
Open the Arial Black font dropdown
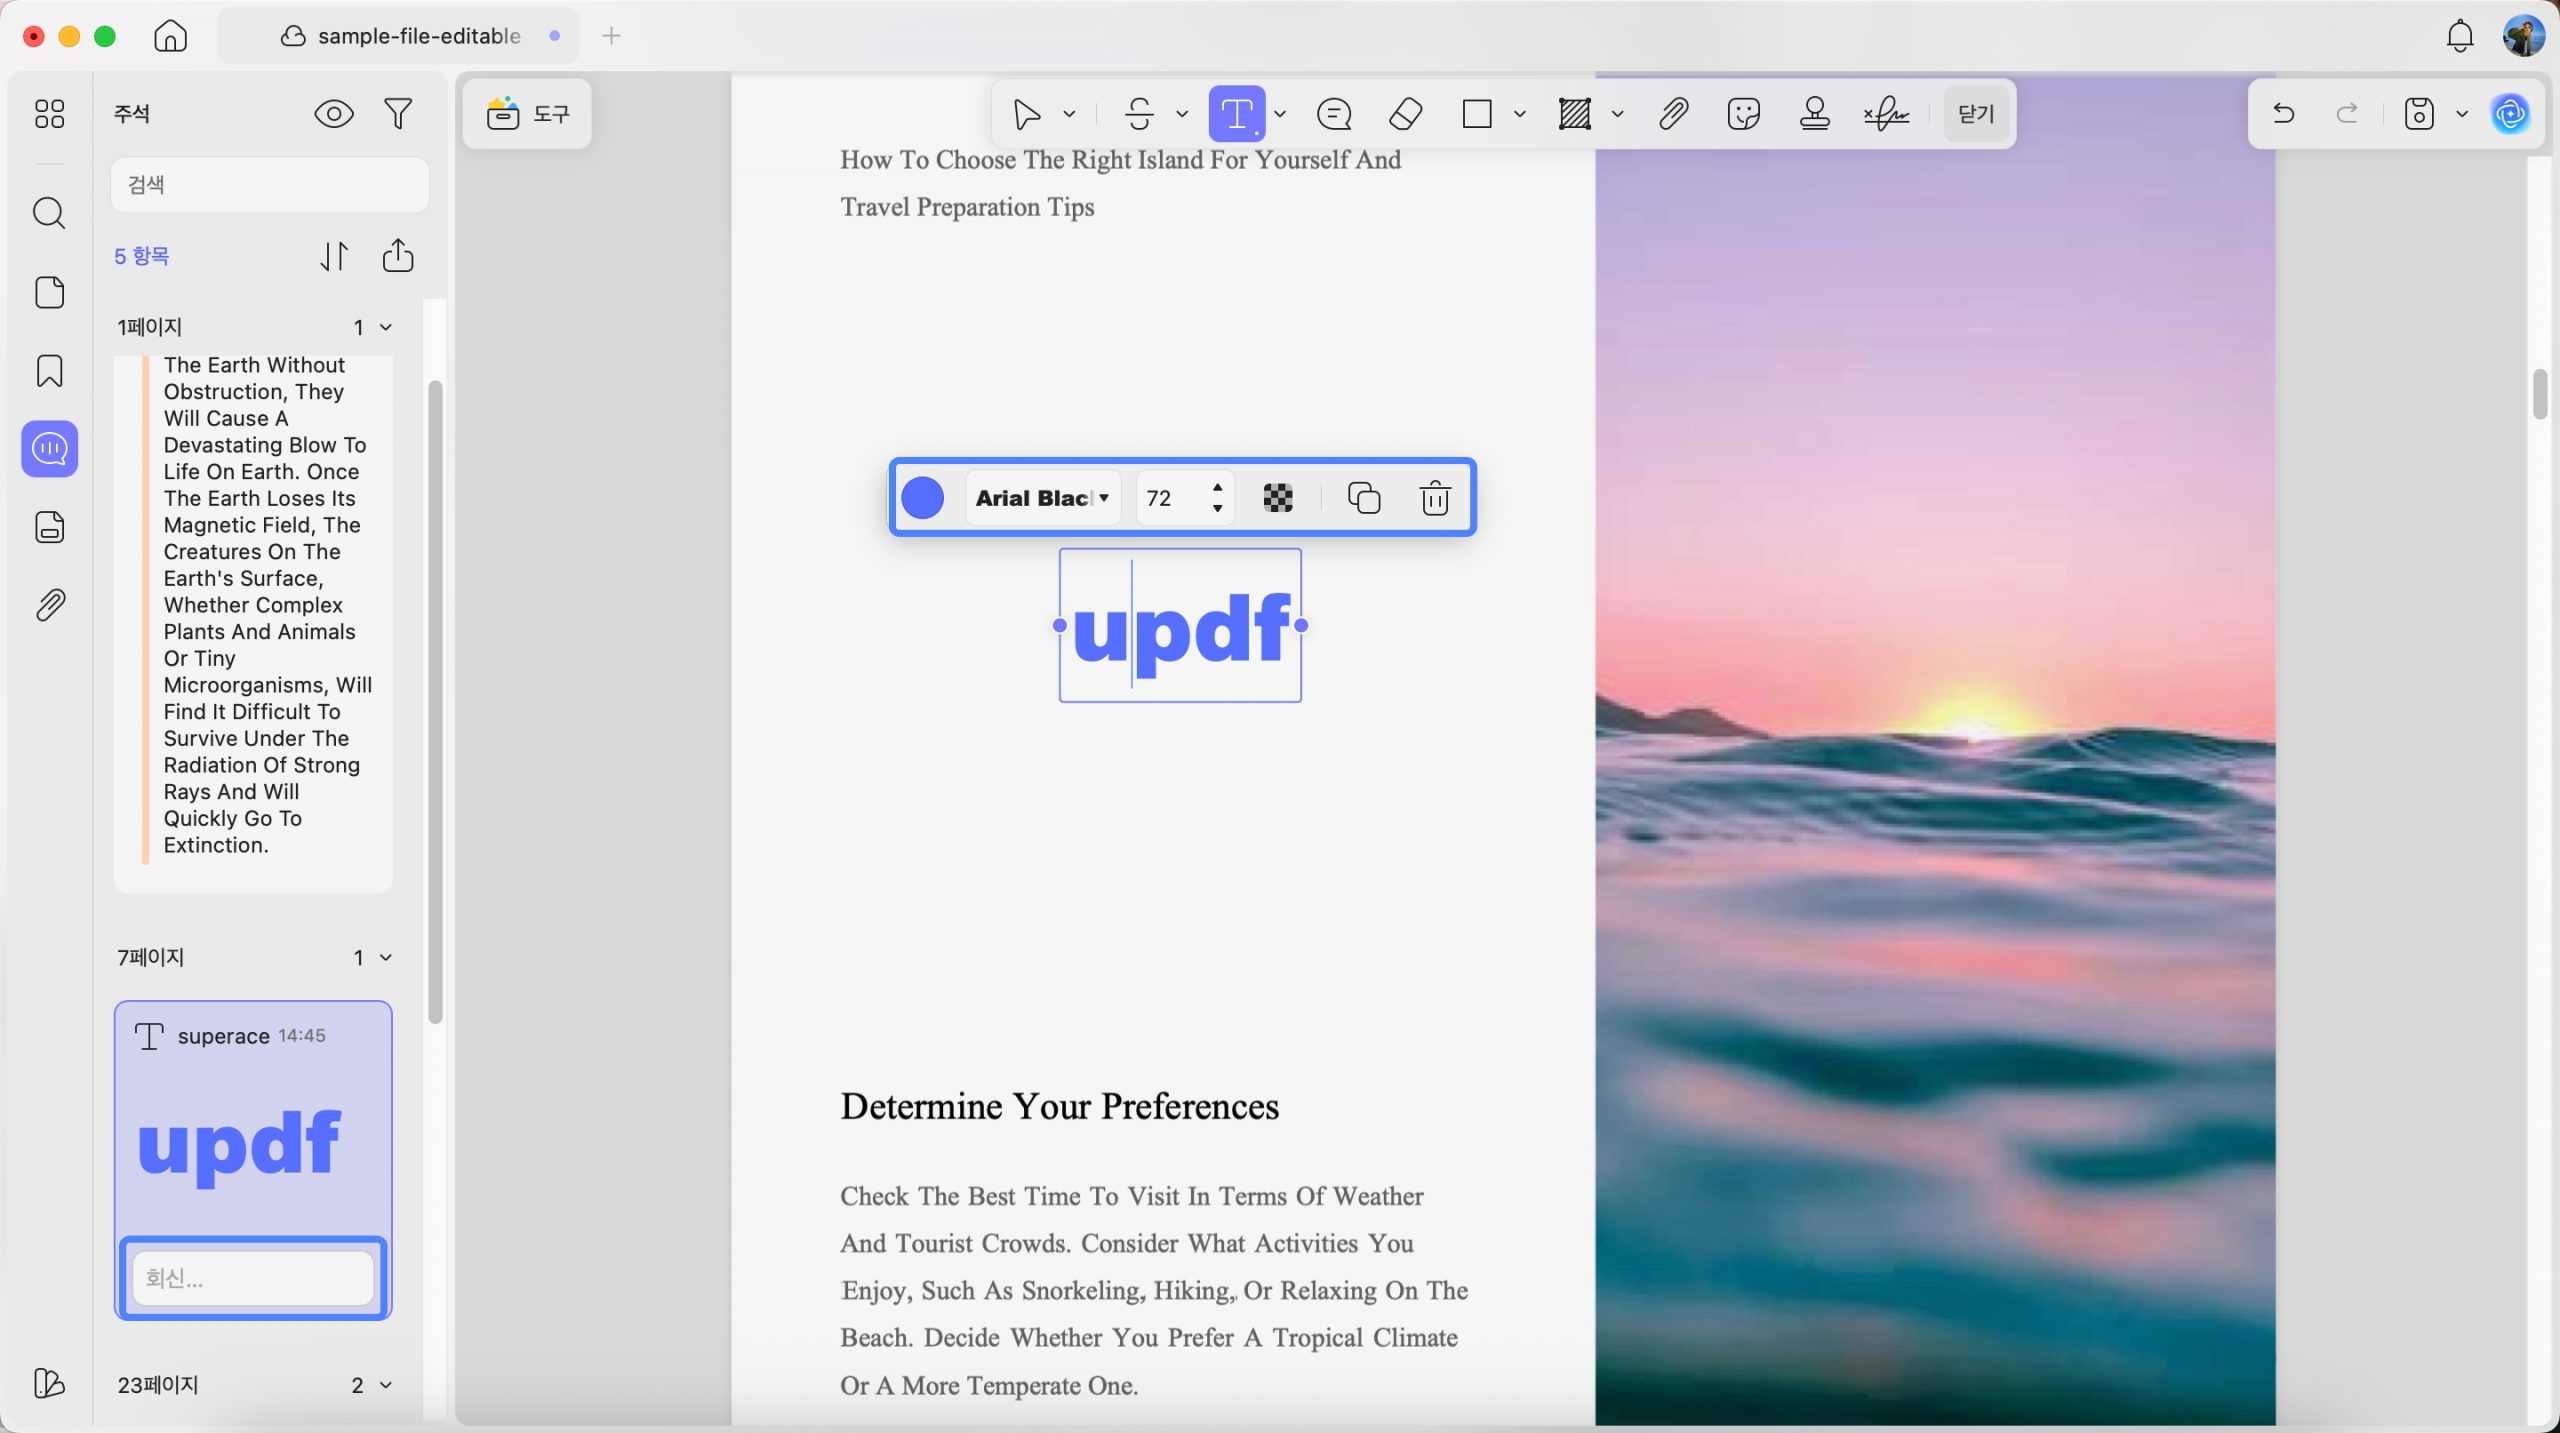pos(1042,498)
